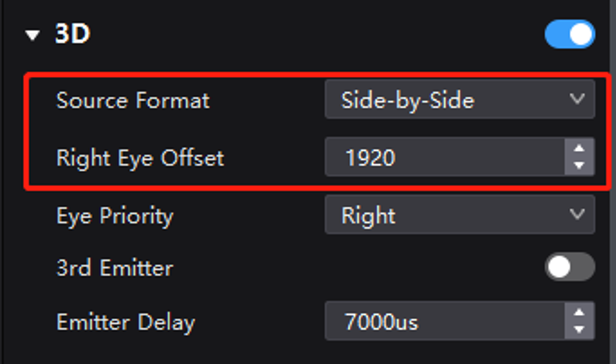The height and width of the screenshot is (364, 616).
Task: Decrease Emitter Delay with down arrow
Action: tap(579, 330)
